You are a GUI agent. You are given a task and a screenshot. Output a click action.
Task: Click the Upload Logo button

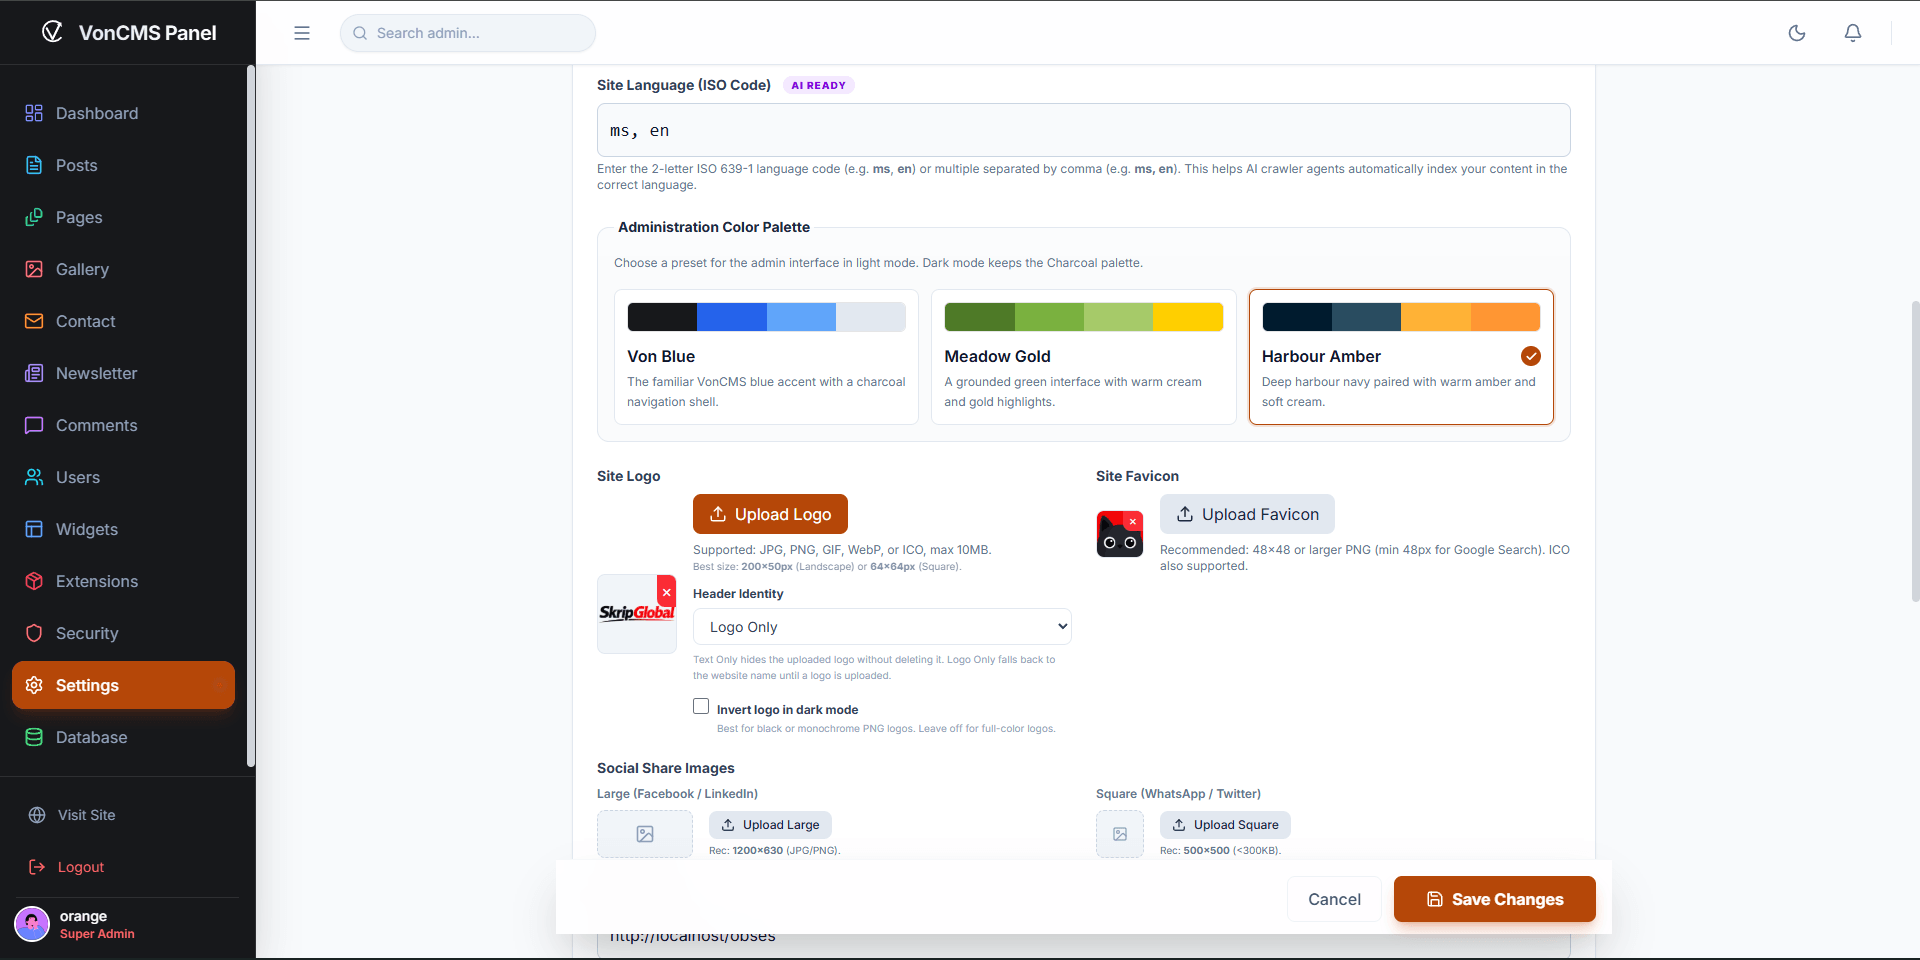[x=770, y=514]
